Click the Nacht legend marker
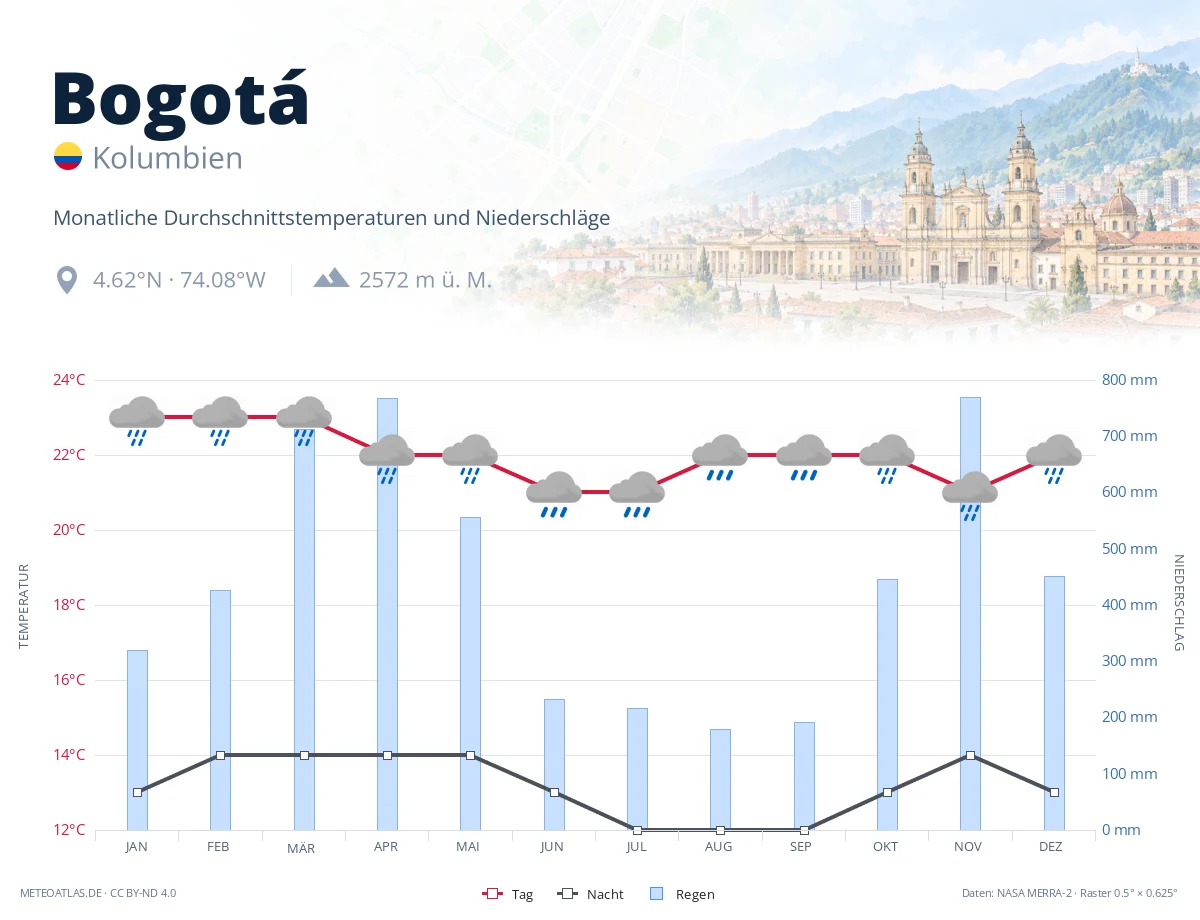 (568, 894)
